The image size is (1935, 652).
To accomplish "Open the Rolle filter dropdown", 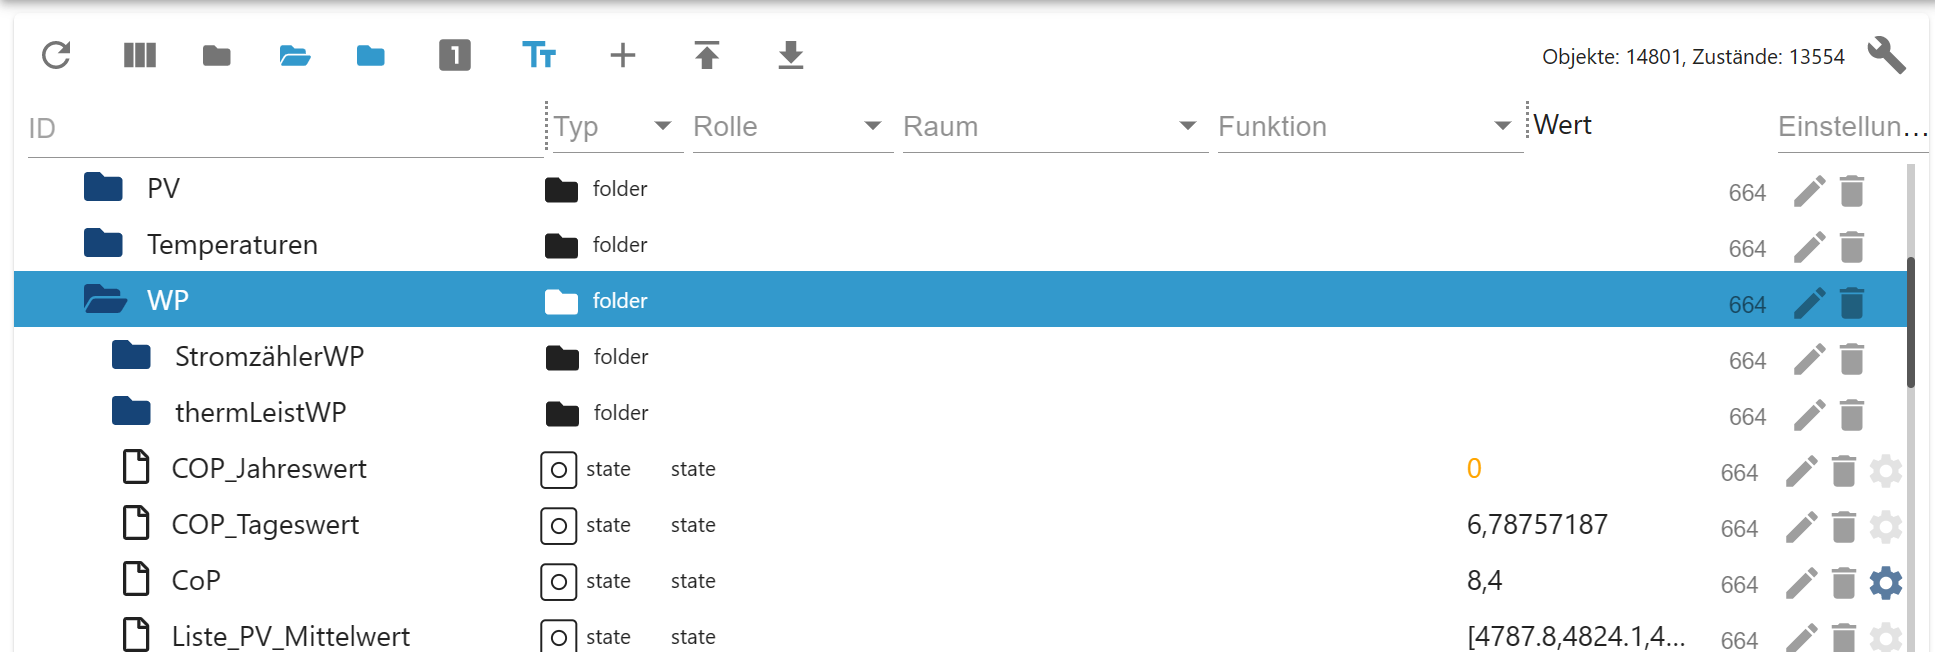I will 872,126.
